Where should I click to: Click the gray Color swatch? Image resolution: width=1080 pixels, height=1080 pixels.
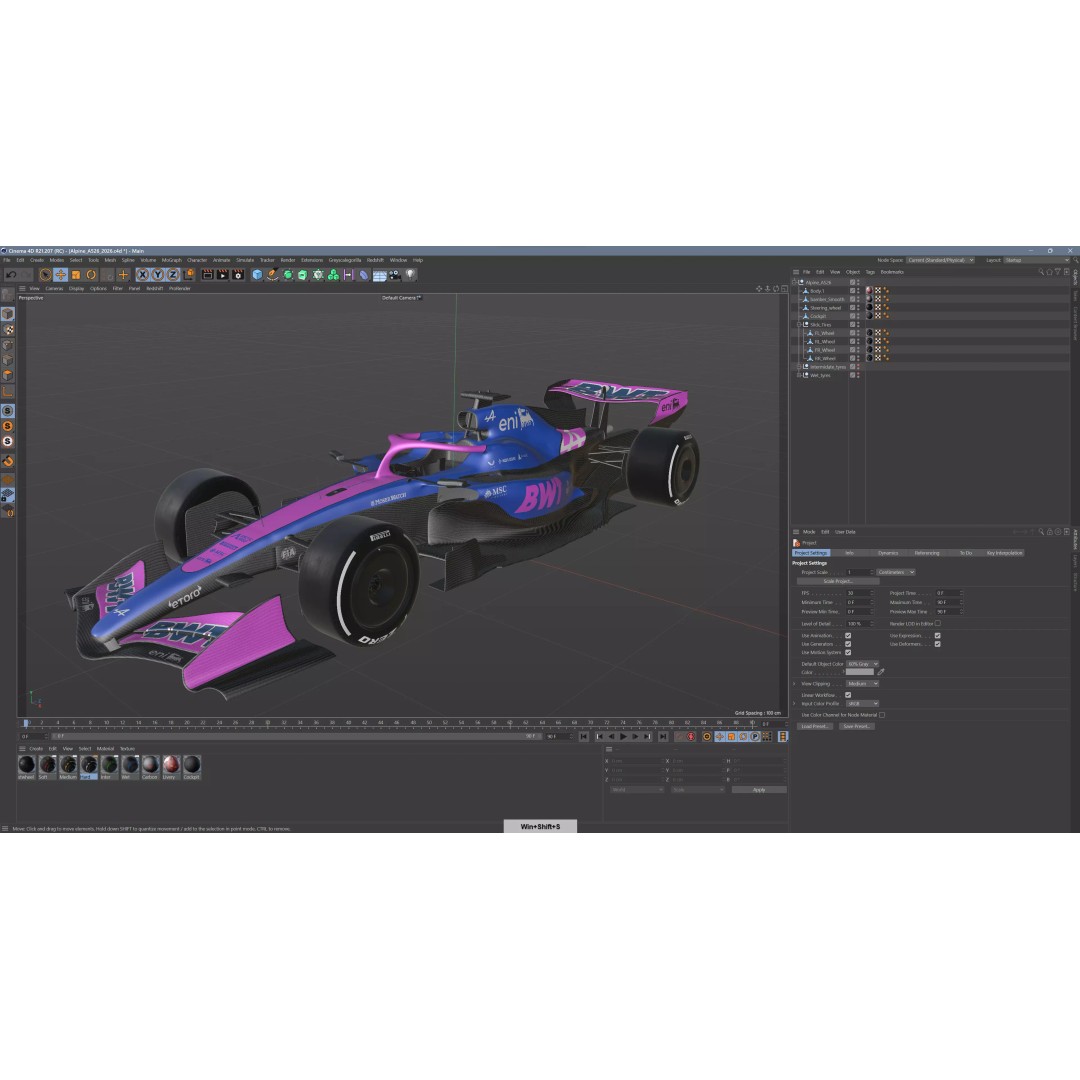pyautogui.click(x=860, y=672)
